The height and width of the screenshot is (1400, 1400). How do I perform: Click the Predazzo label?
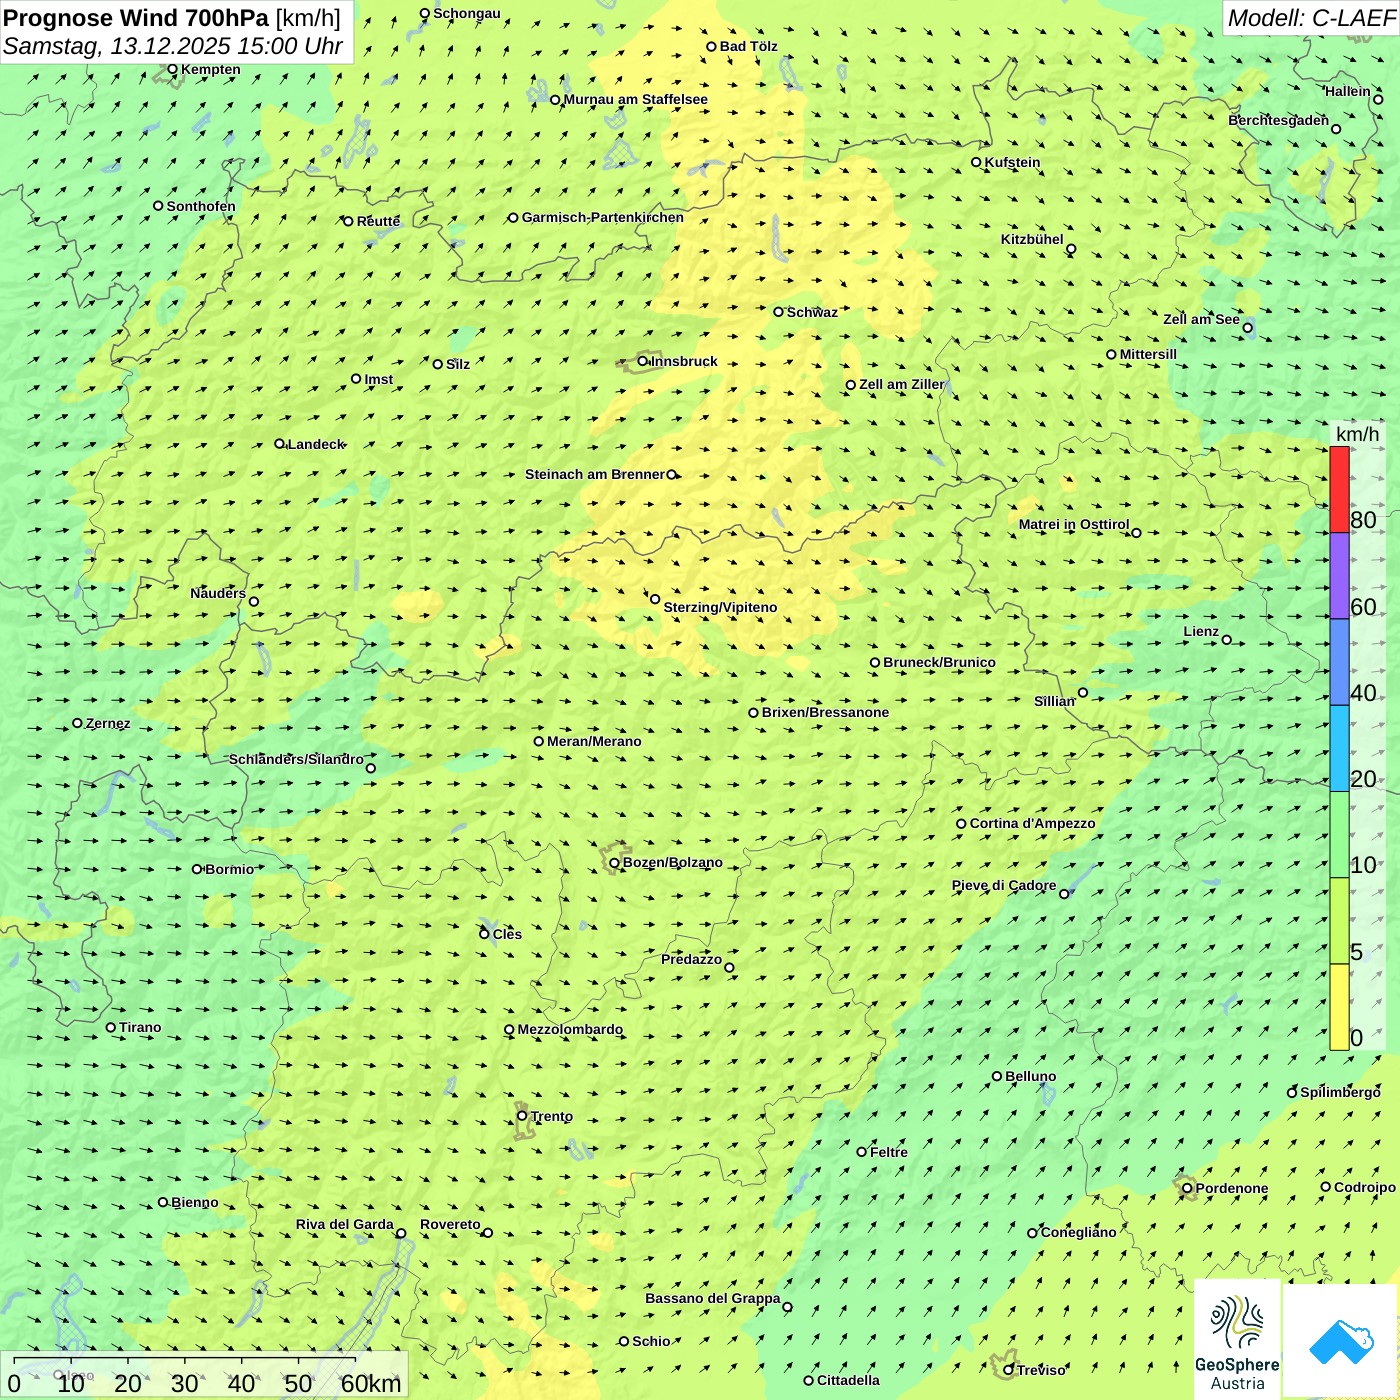coord(691,959)
